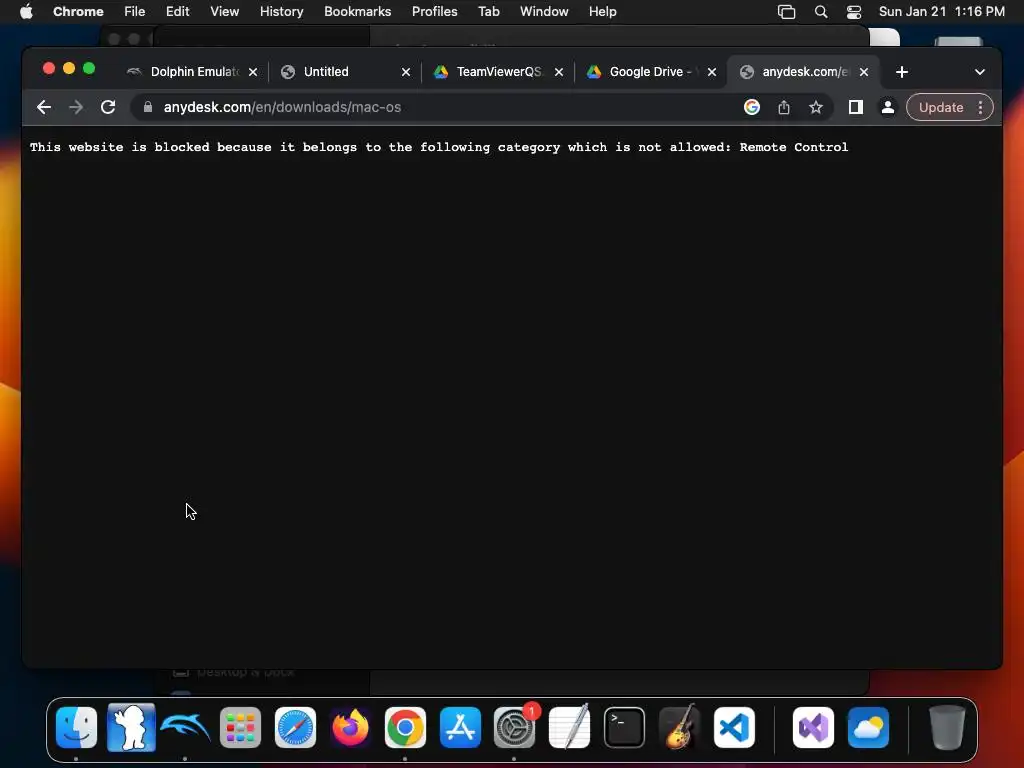
Task: Open the Chrome side panel
Action: [x=856, y=107]
